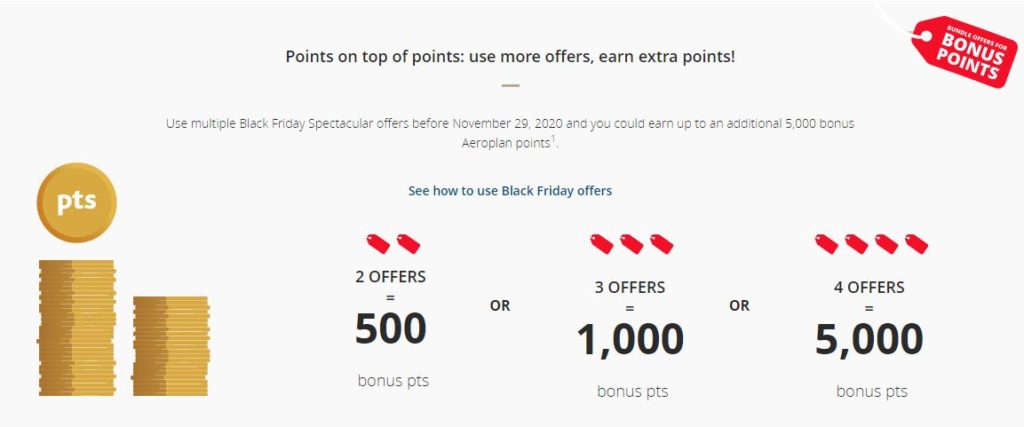The image size is (1024, 427).
Task: Click the 5,000 bonus points number
Action: click(x=869, y=340)
